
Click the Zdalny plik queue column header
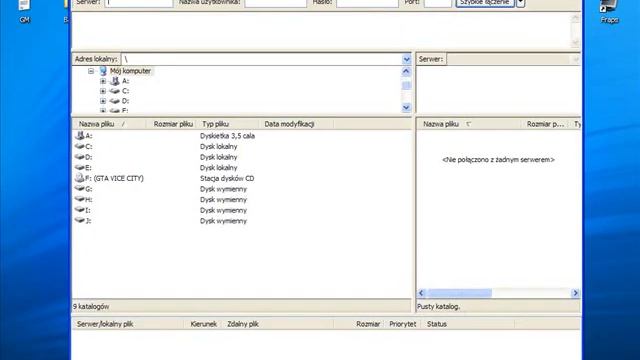click(278, 324)
